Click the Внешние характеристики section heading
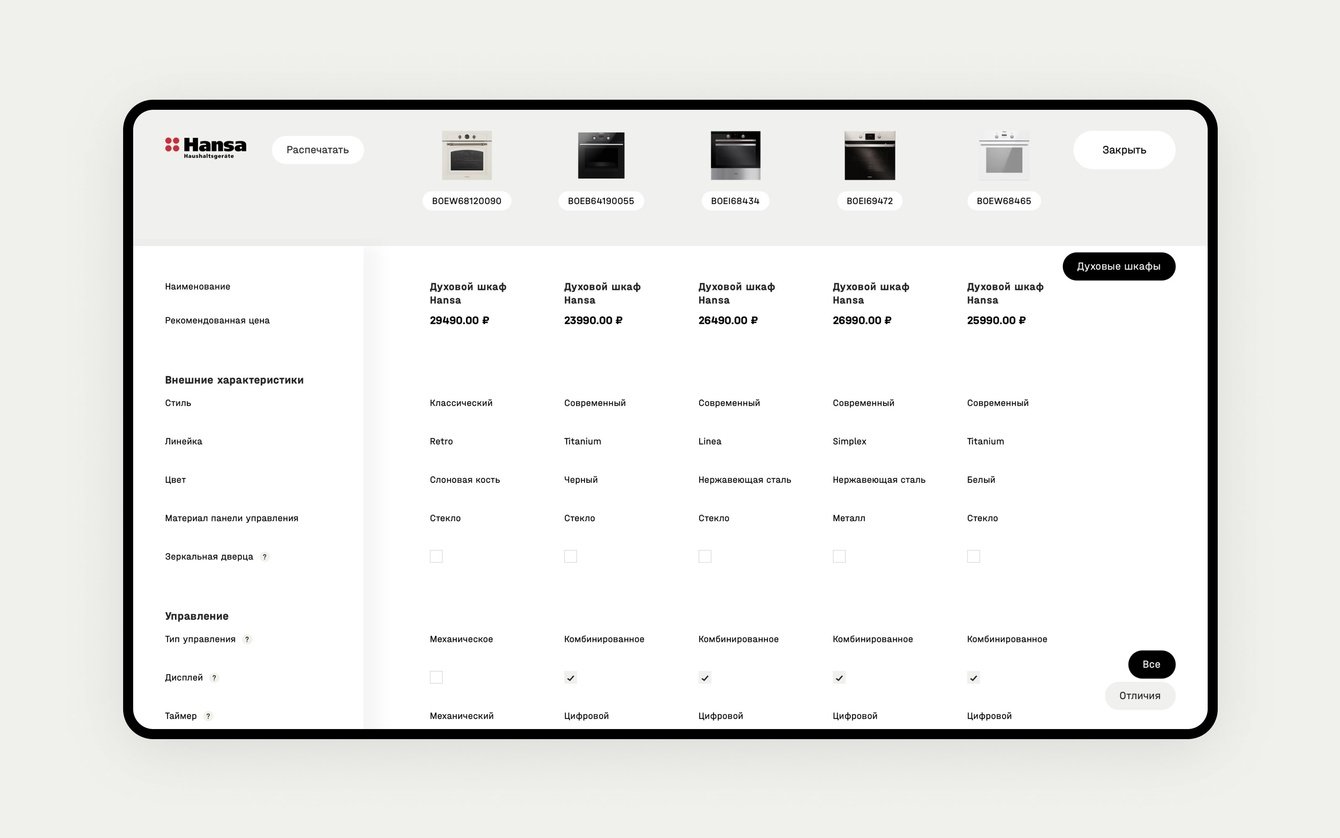Screen dimensions: 1340x838 [234, 380]
